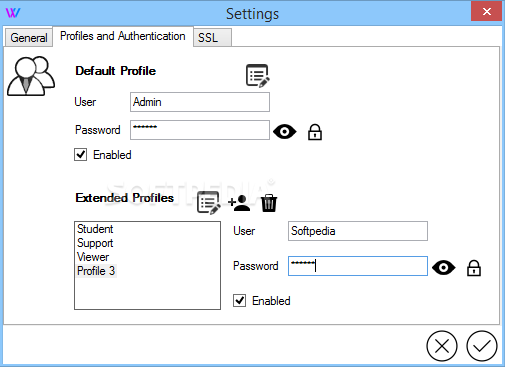Show the Default Profile password
The image size is (505, 367).
pos(284,132)
